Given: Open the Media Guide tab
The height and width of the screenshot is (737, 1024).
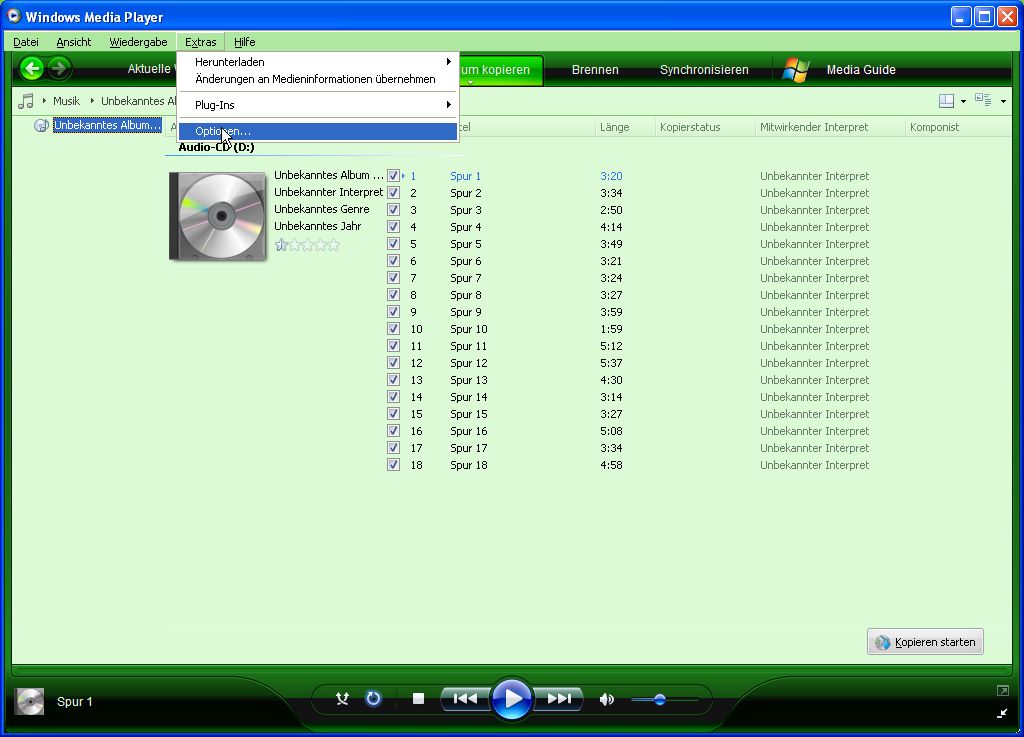Looking at the screenshot, I should pos(861,70).
